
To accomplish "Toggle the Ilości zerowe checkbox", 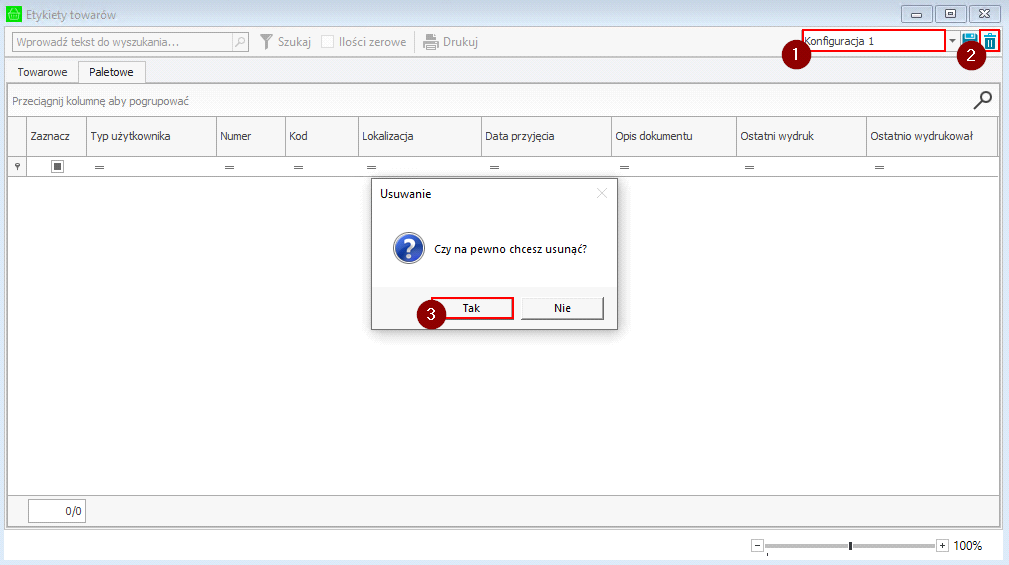I will point(328,42).
